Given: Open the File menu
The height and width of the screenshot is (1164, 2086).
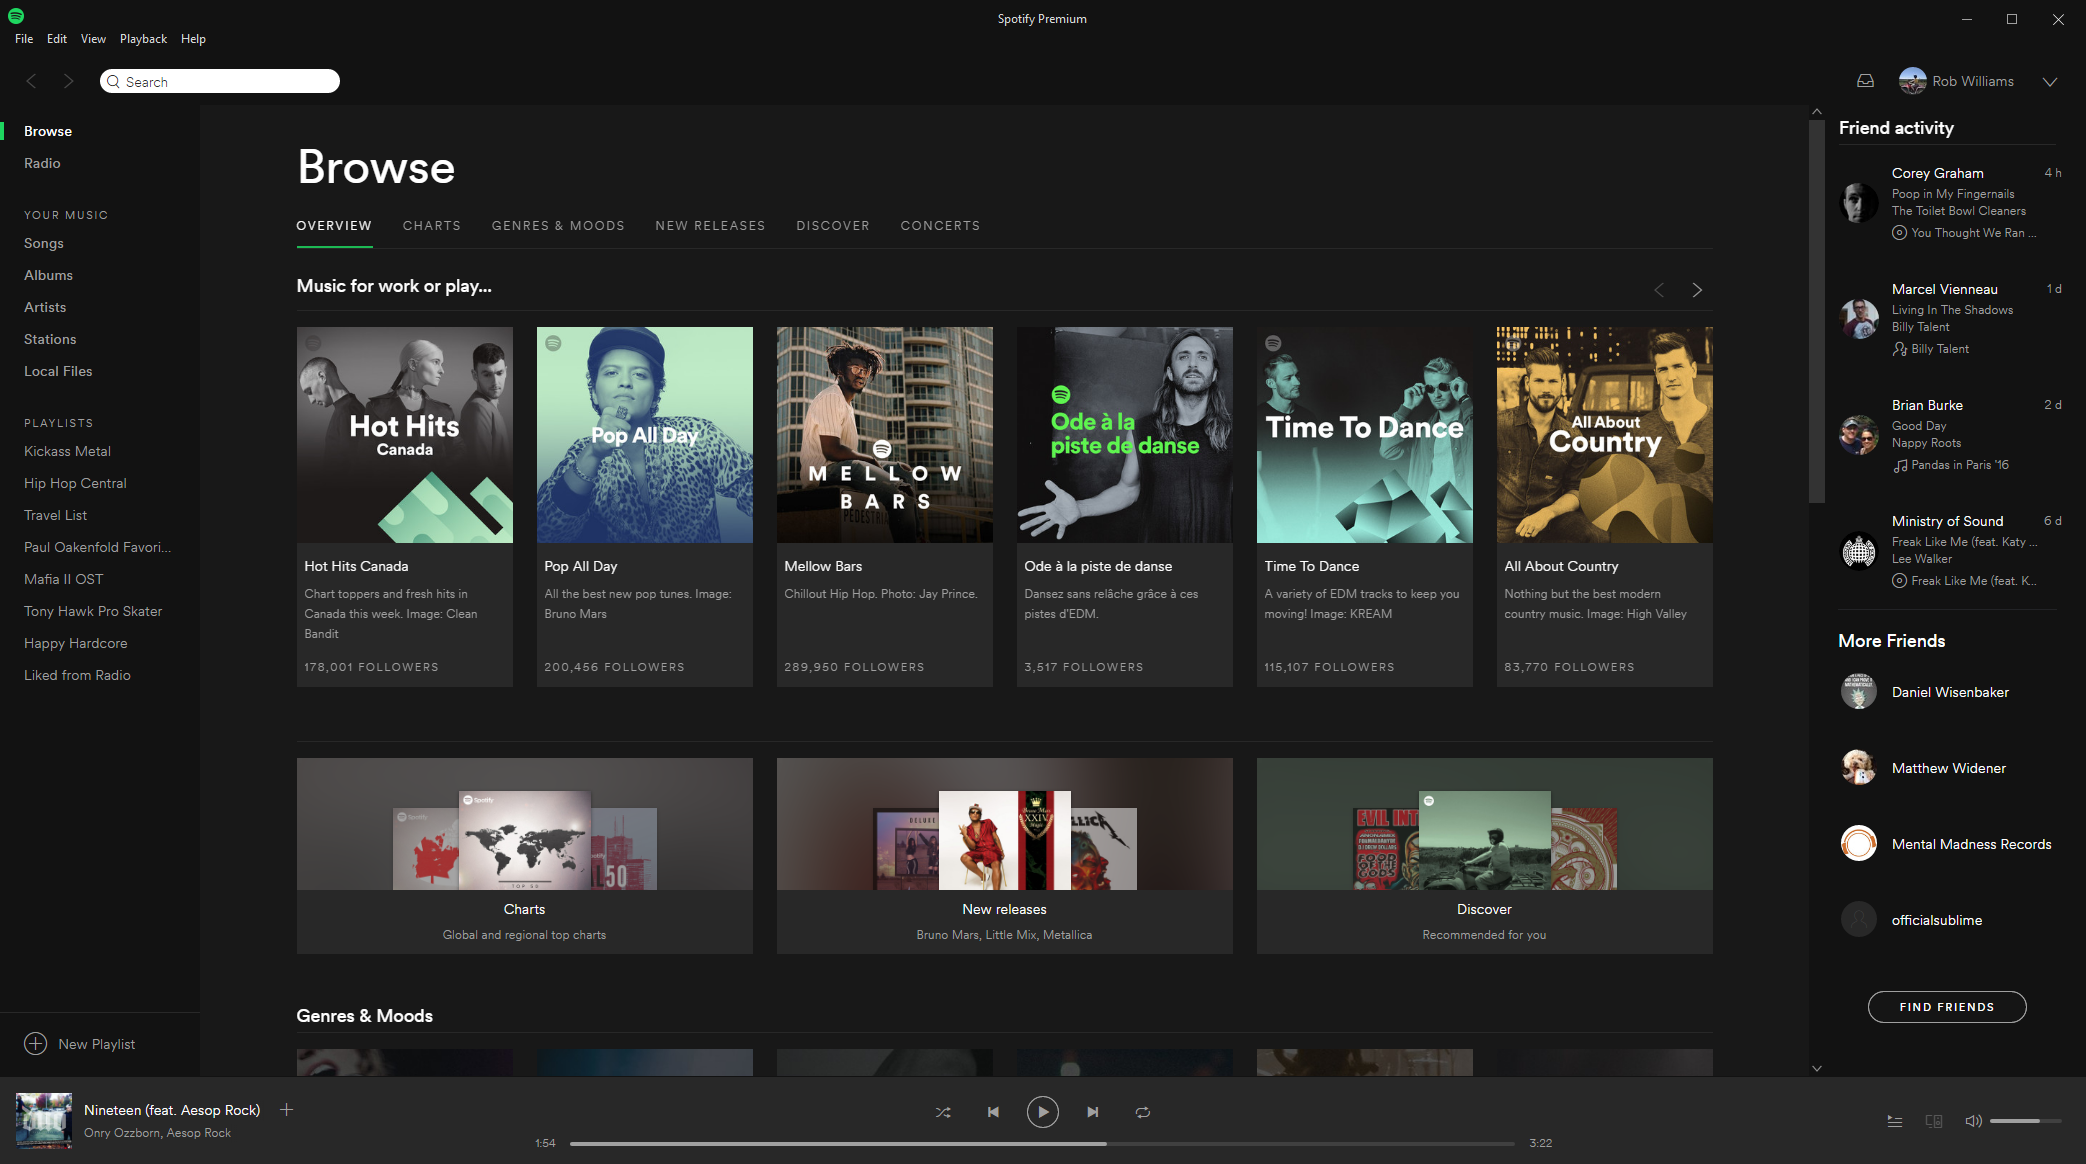Looking at the screenshot, I should (24, 39).
